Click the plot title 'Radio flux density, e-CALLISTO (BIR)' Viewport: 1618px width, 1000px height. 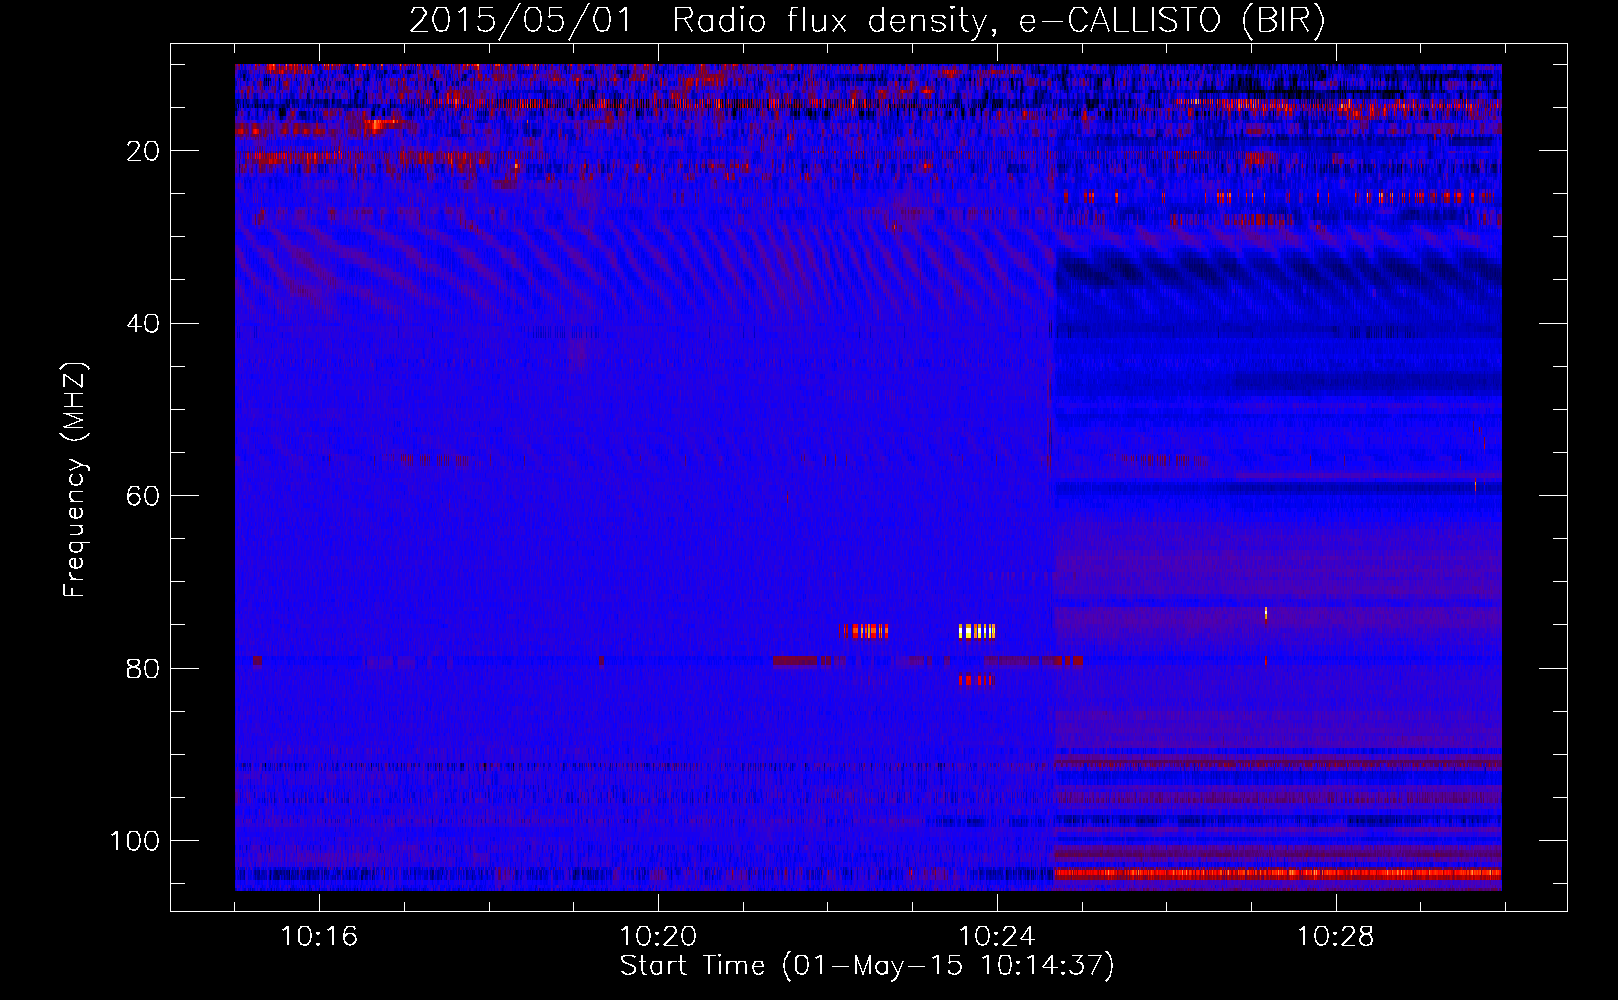[x=998, y=20]
